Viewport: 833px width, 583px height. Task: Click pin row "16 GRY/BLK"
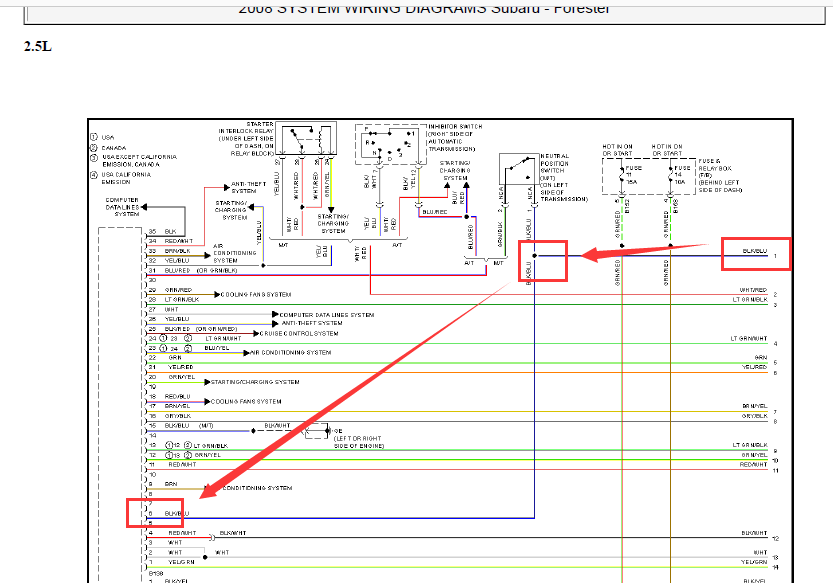pos(169,416)
